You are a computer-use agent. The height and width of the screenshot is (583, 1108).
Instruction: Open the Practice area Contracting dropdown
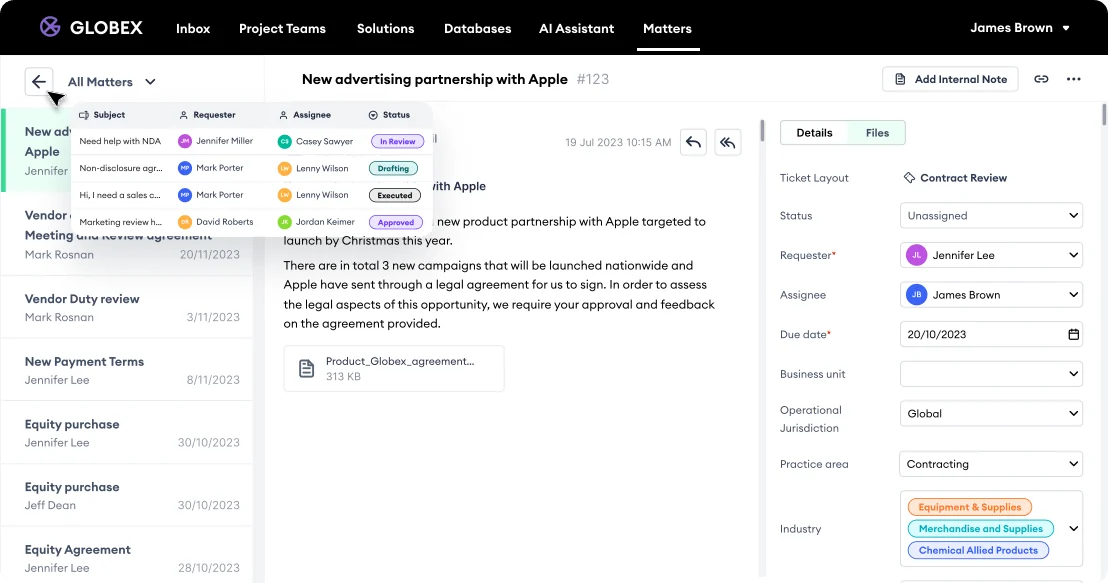point(991,464)
